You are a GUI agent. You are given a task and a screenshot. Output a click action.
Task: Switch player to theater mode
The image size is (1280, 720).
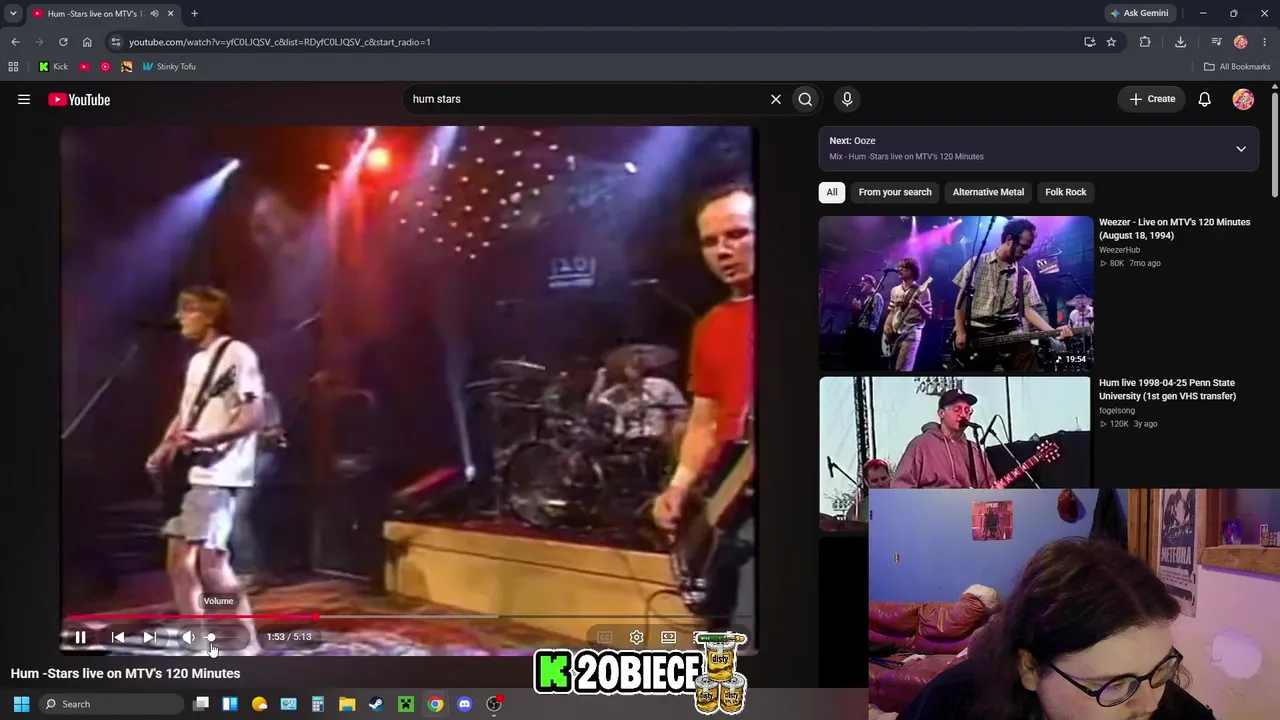(x=669, y=637)
